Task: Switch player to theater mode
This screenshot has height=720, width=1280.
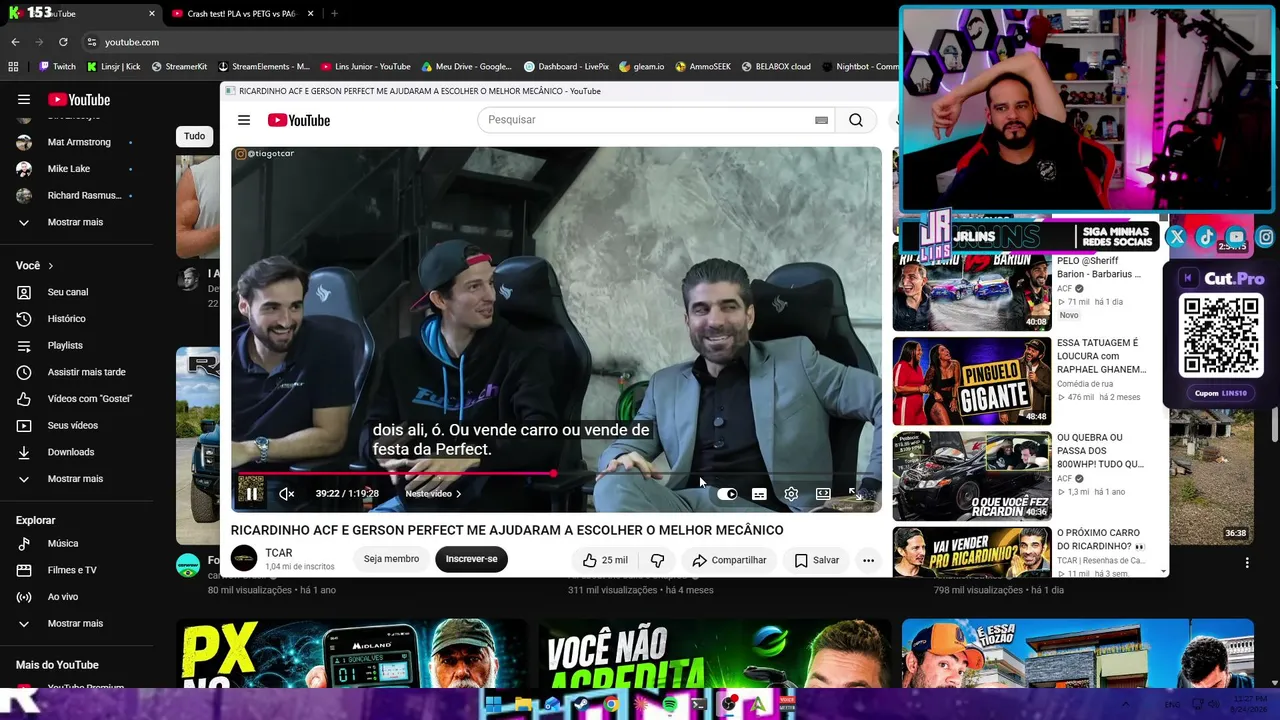Action: coord(823,494)
